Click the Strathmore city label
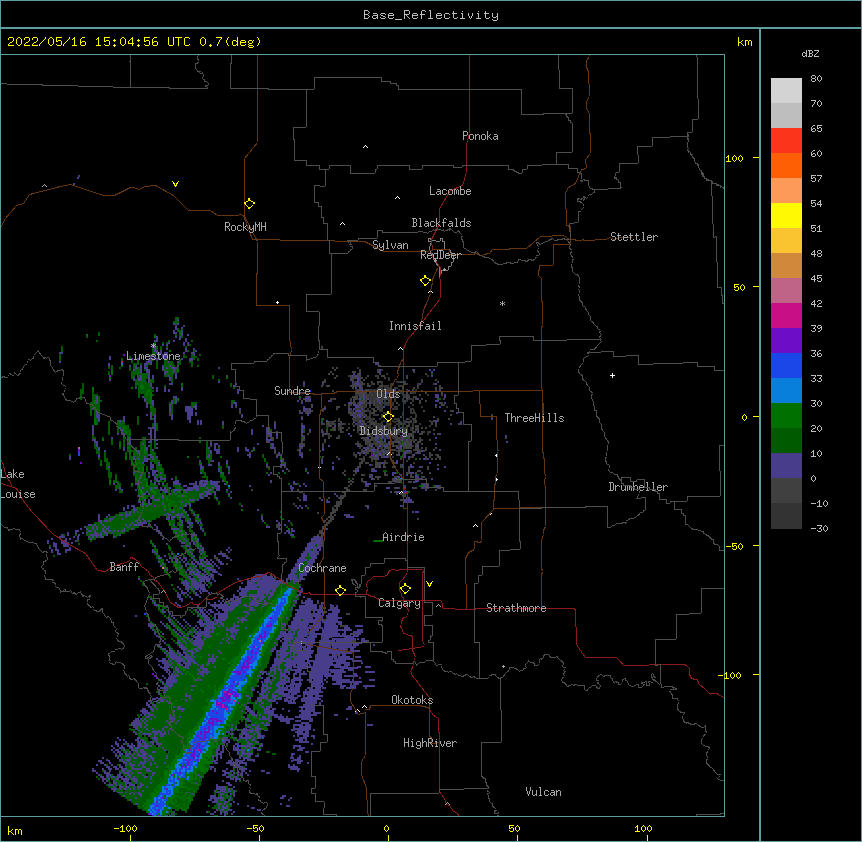 pos(516,608)
